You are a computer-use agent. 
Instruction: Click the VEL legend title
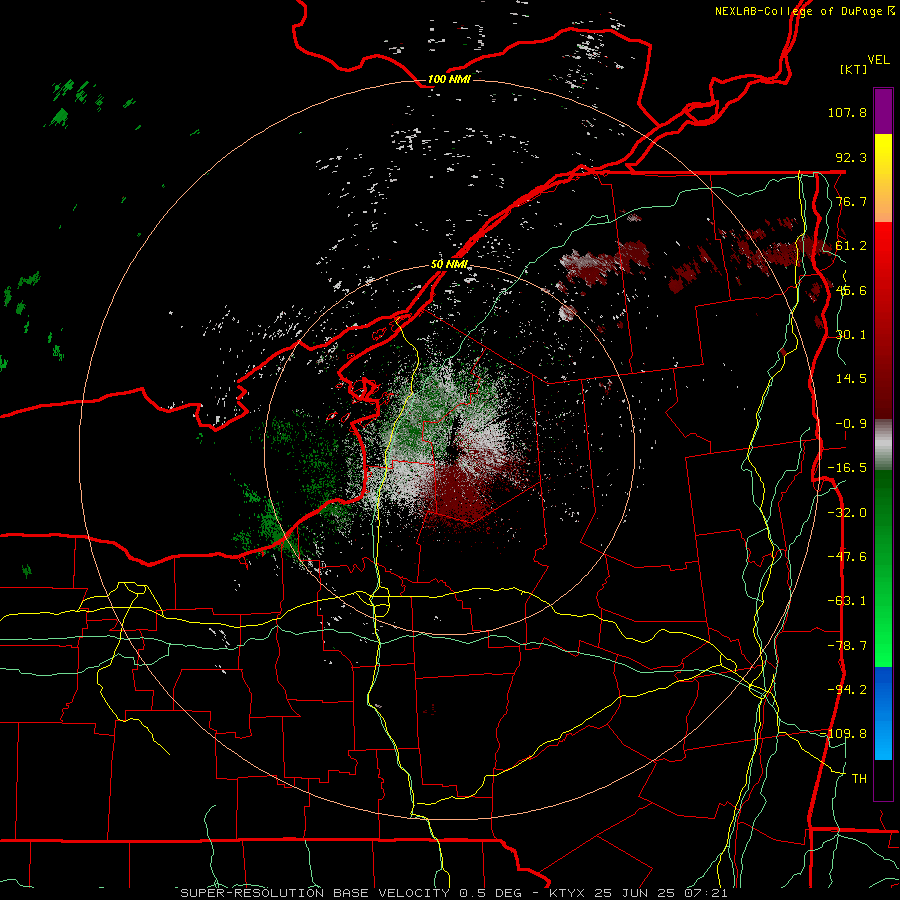point(878,60)
